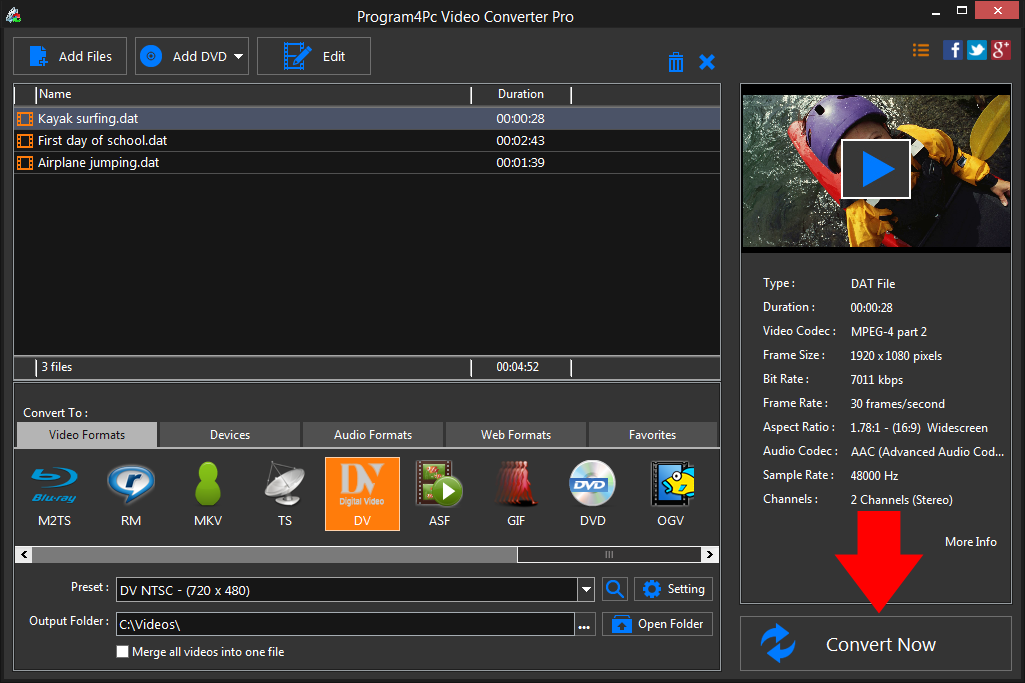
Task: Enable Merge all videos into one file
Action: (x=123, y=652)
